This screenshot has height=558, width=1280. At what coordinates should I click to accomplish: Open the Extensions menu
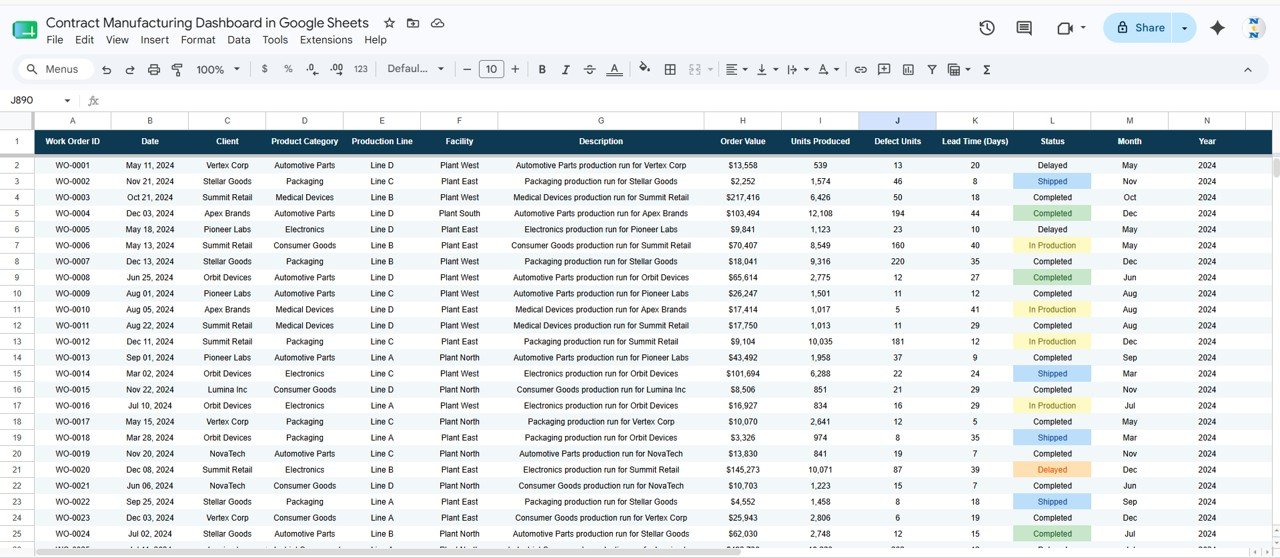pos(326,40)
